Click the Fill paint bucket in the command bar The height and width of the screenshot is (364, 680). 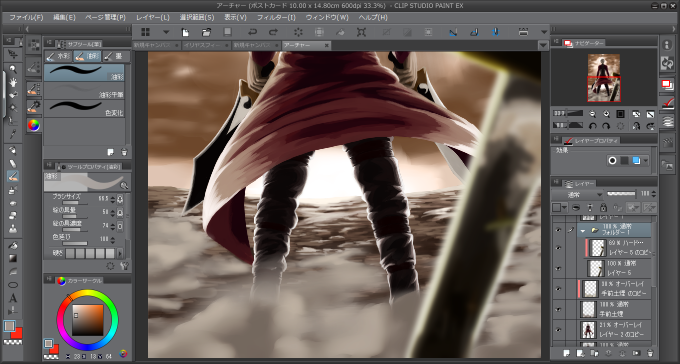click(340, 32)
